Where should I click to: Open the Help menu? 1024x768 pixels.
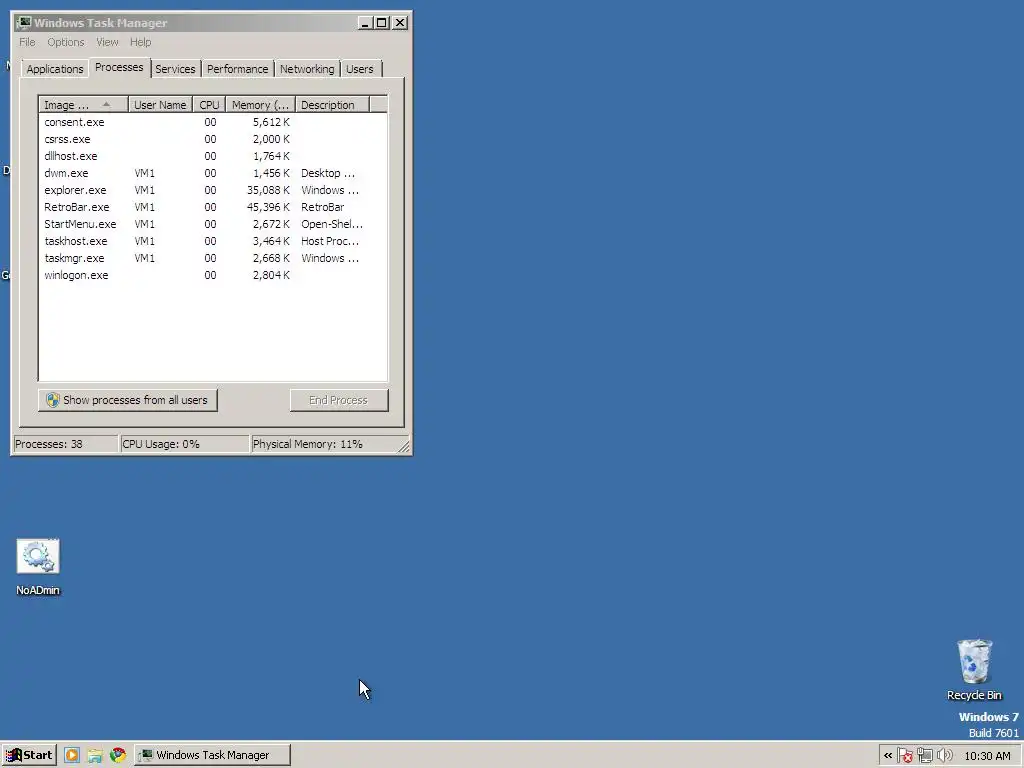pyautogui.click(x=140, y=42)
